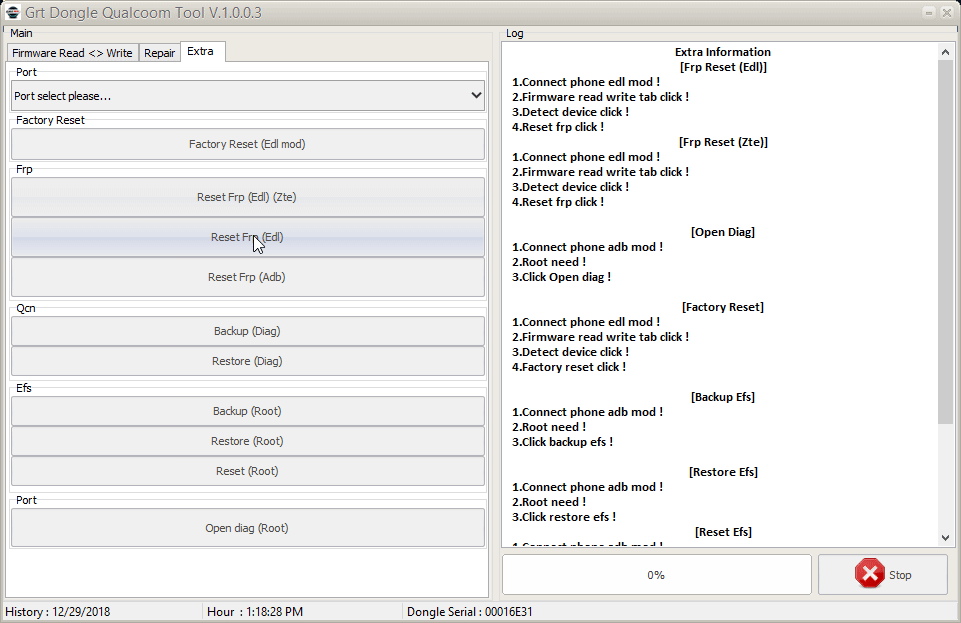Click Hour 1:18:28 PM in status bar
The height and width of the screenshot is (623, 961).
click(255, 611)
